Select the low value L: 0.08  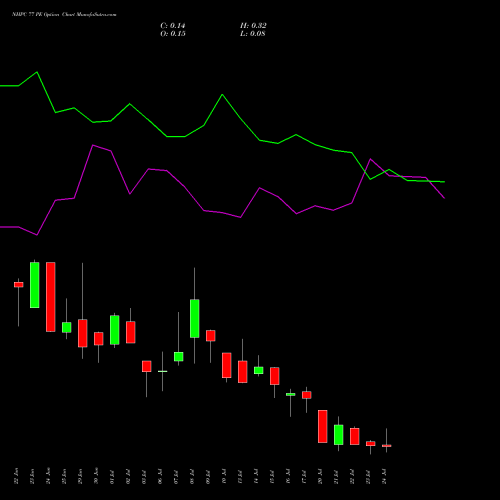(x=253, y=34)
